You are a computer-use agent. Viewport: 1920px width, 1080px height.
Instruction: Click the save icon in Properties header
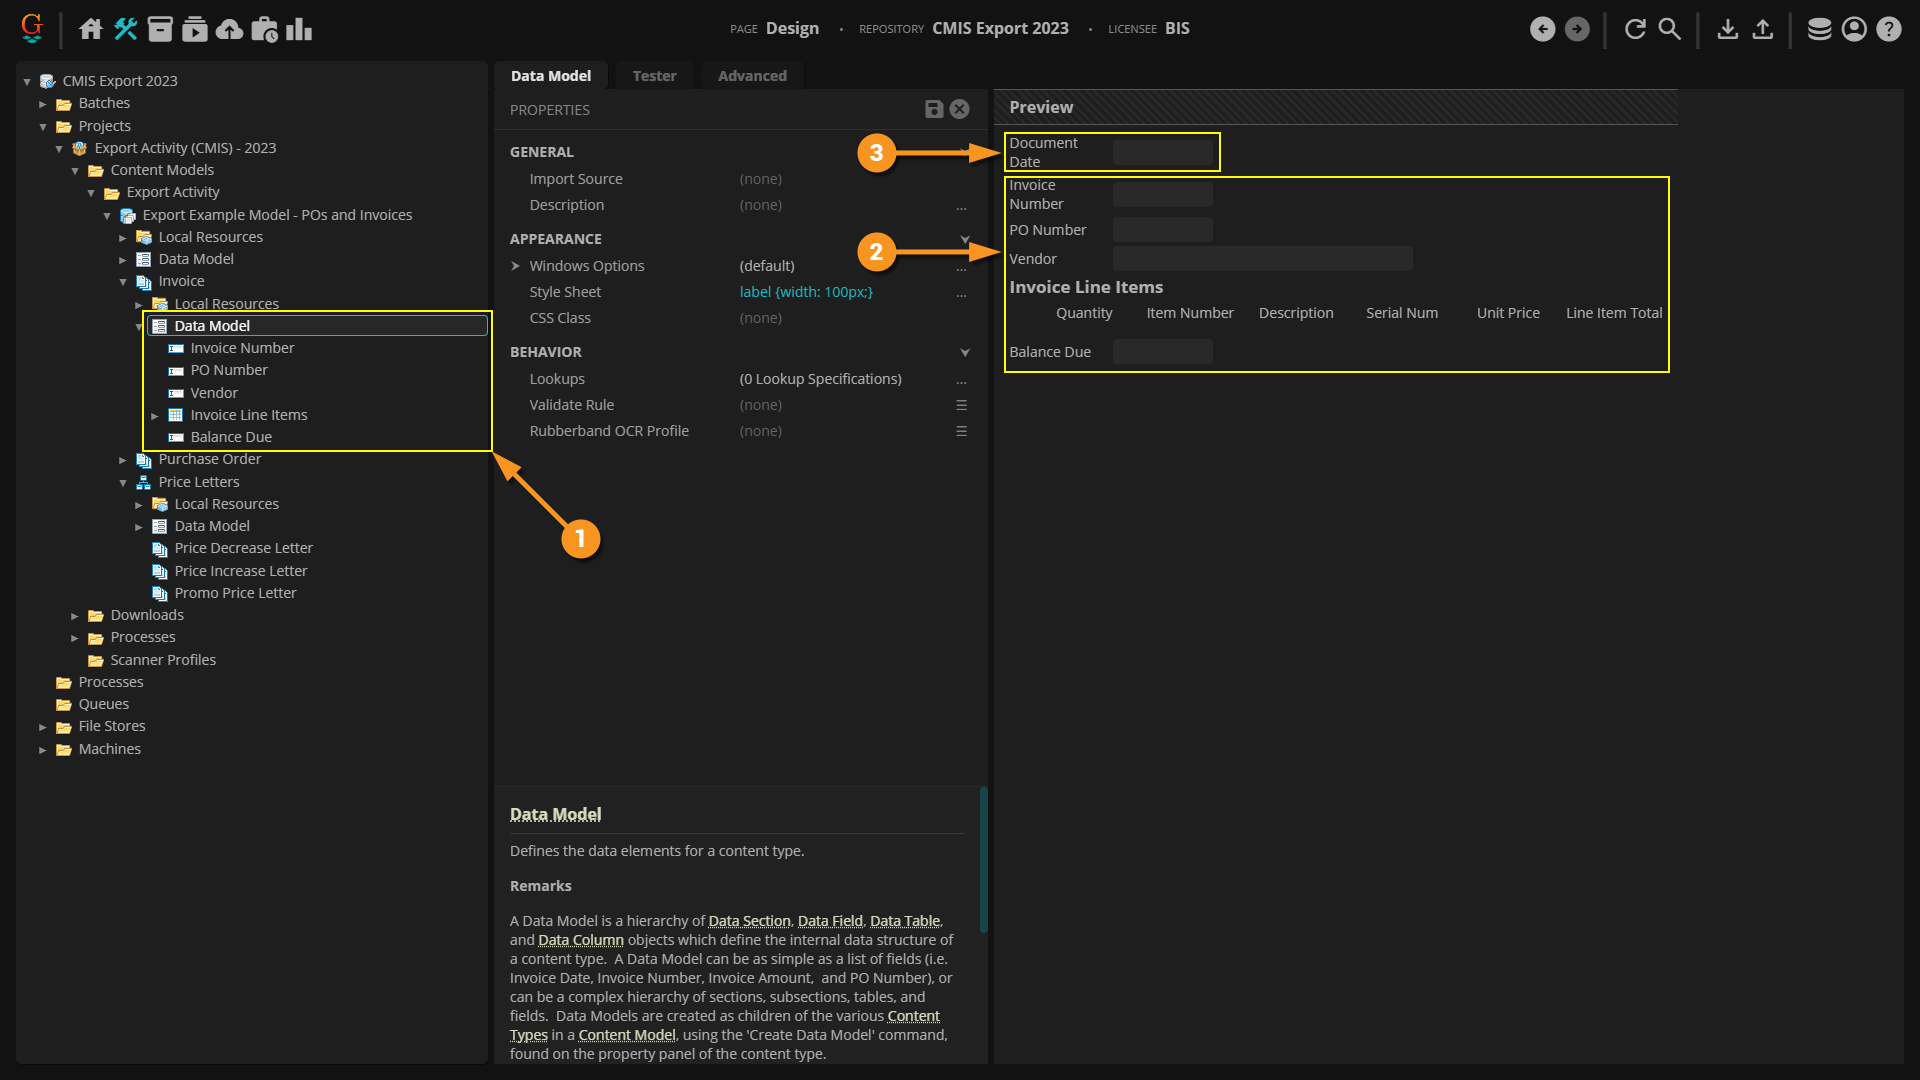(934, 109)
